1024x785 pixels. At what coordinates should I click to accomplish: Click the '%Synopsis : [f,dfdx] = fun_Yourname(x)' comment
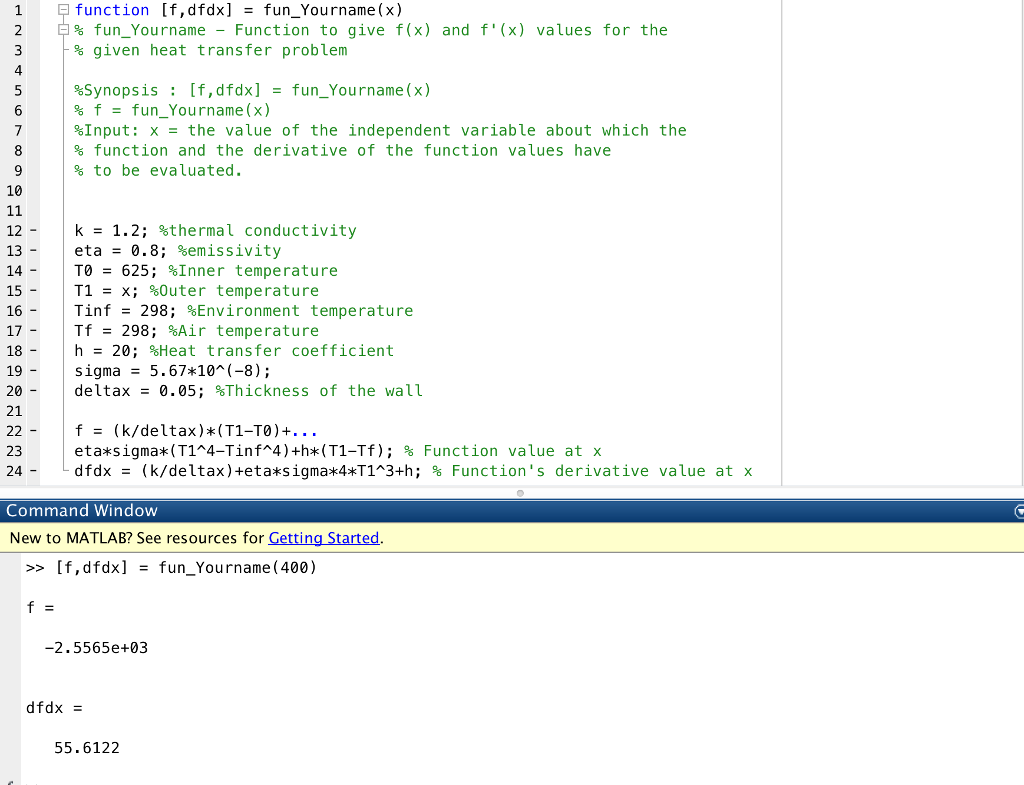click(253, 90)
